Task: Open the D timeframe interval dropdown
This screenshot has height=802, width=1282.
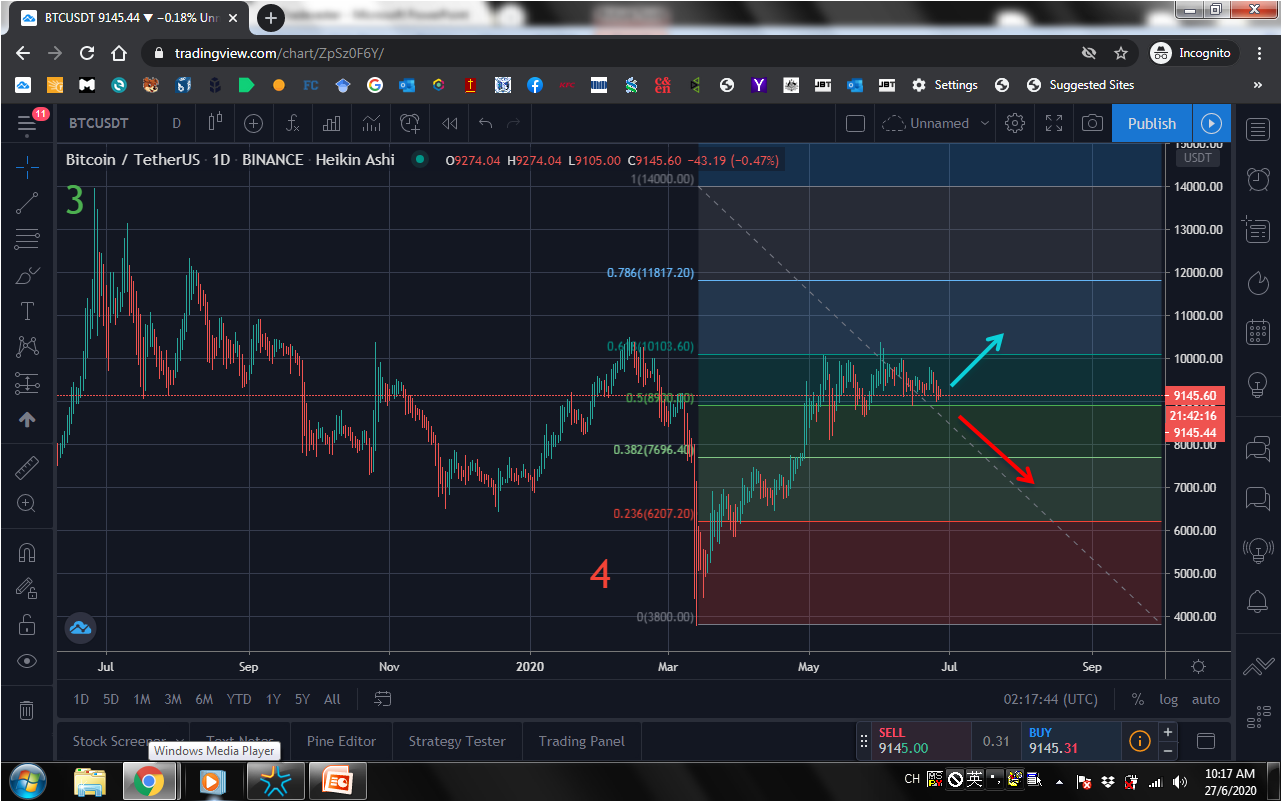Action: [x=176, y=123]
